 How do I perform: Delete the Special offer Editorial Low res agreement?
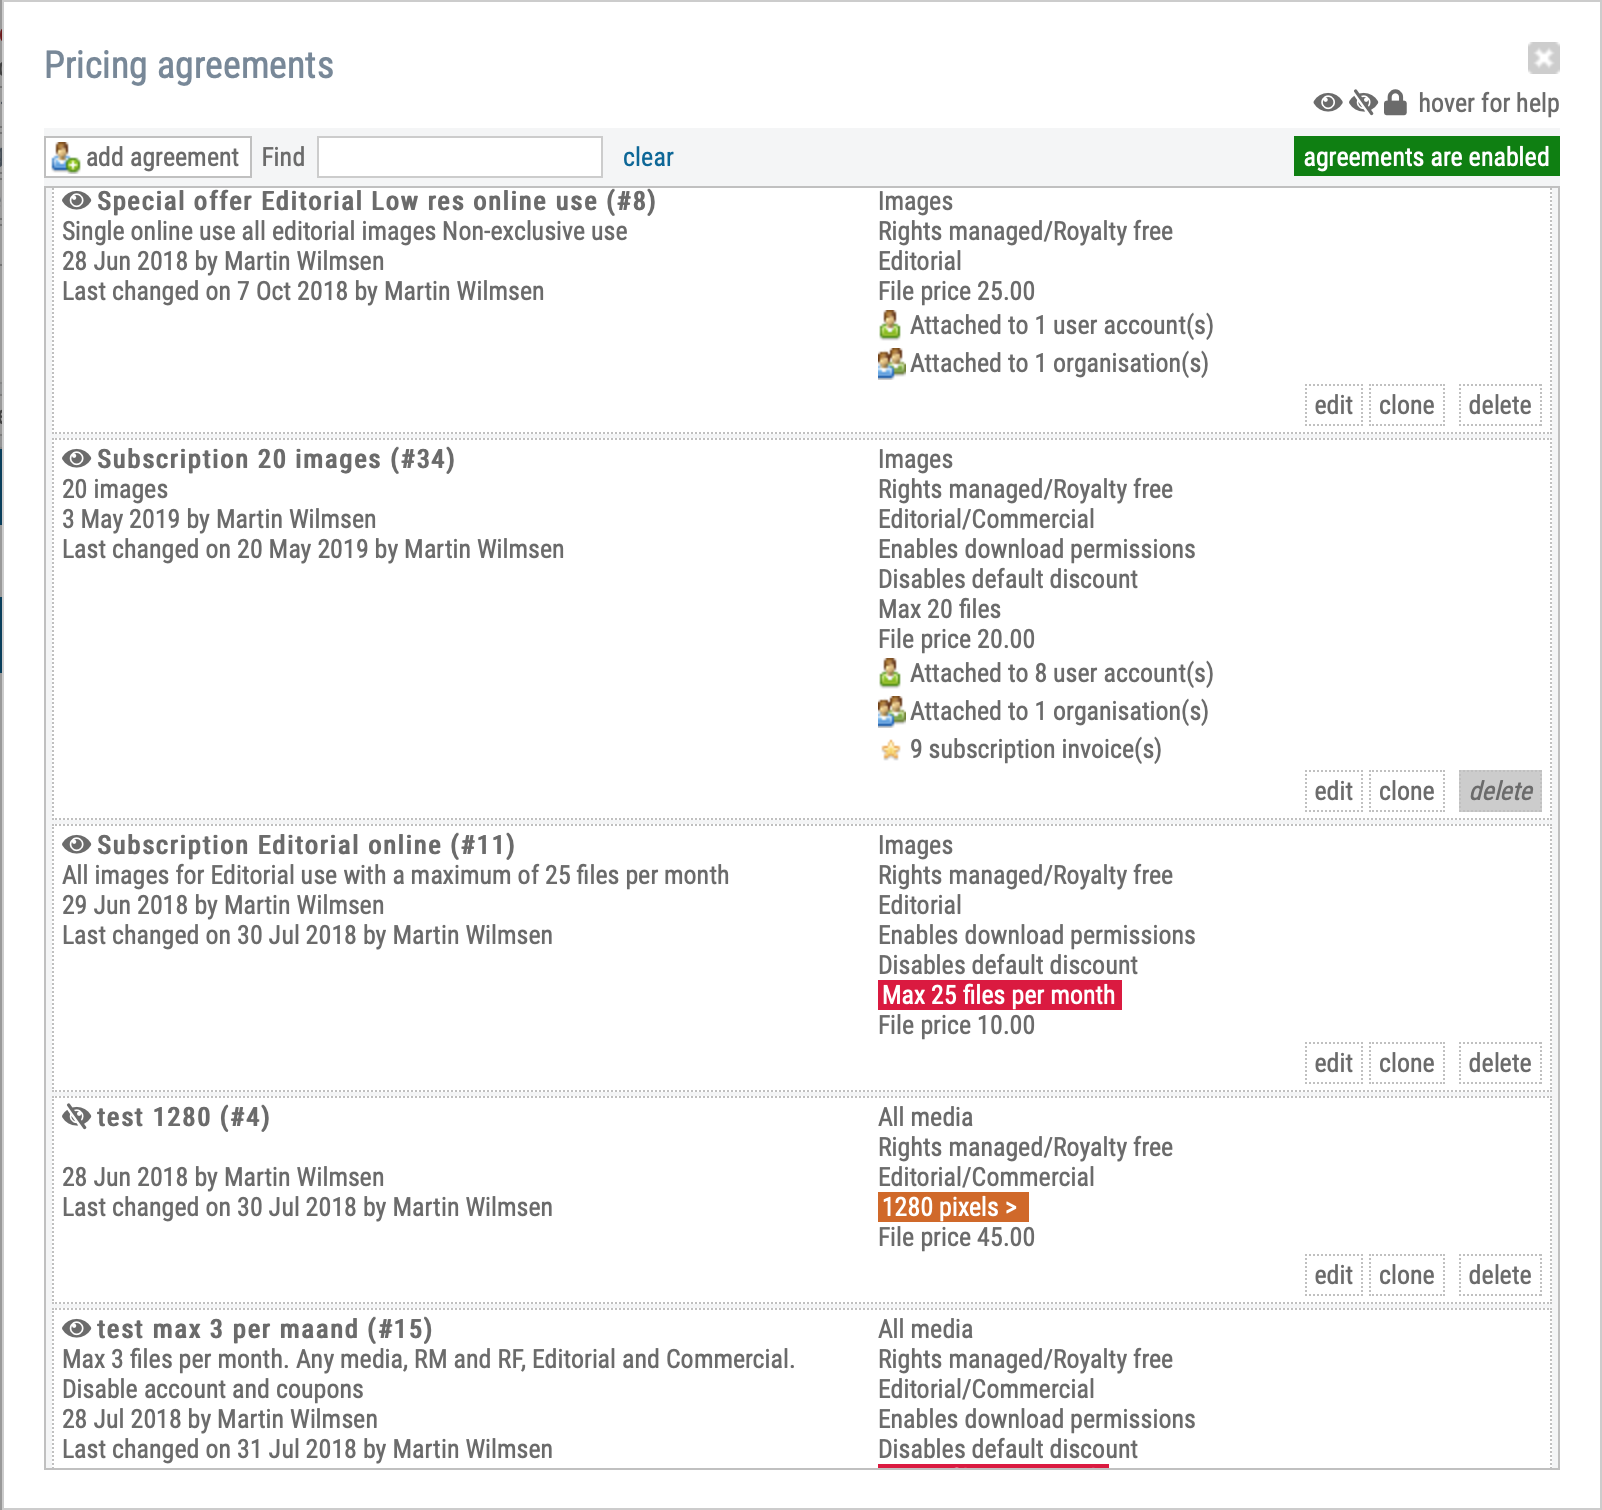tap(1499, 405)
